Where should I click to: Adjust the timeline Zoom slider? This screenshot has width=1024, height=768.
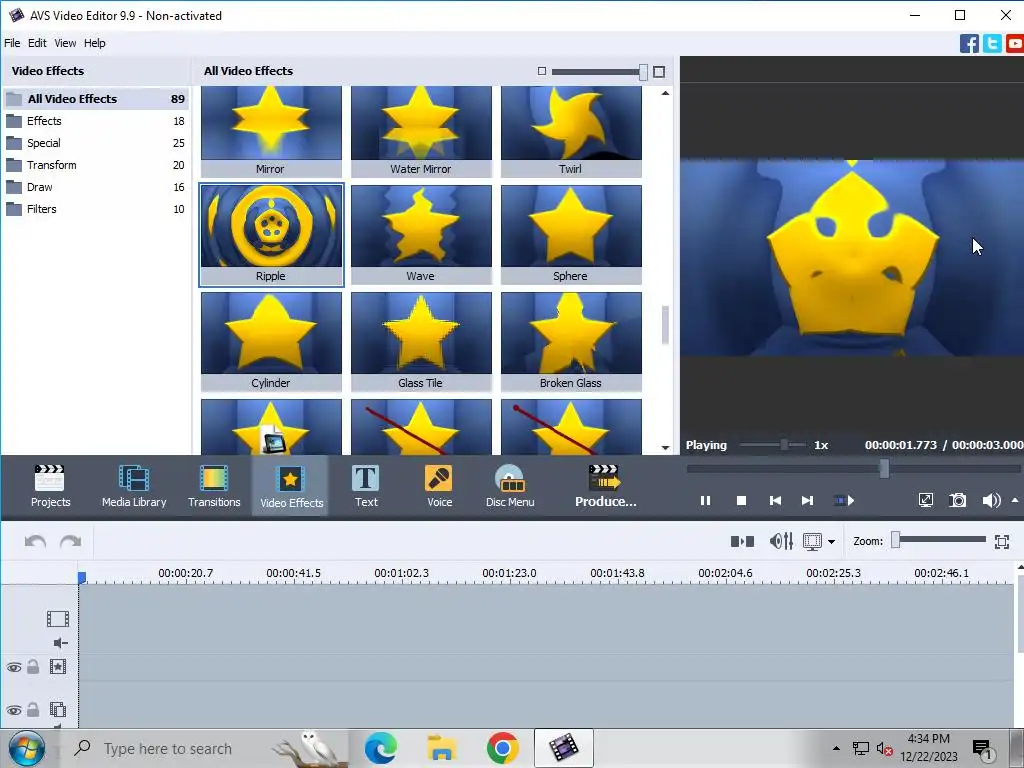click(x=896, y=539)
